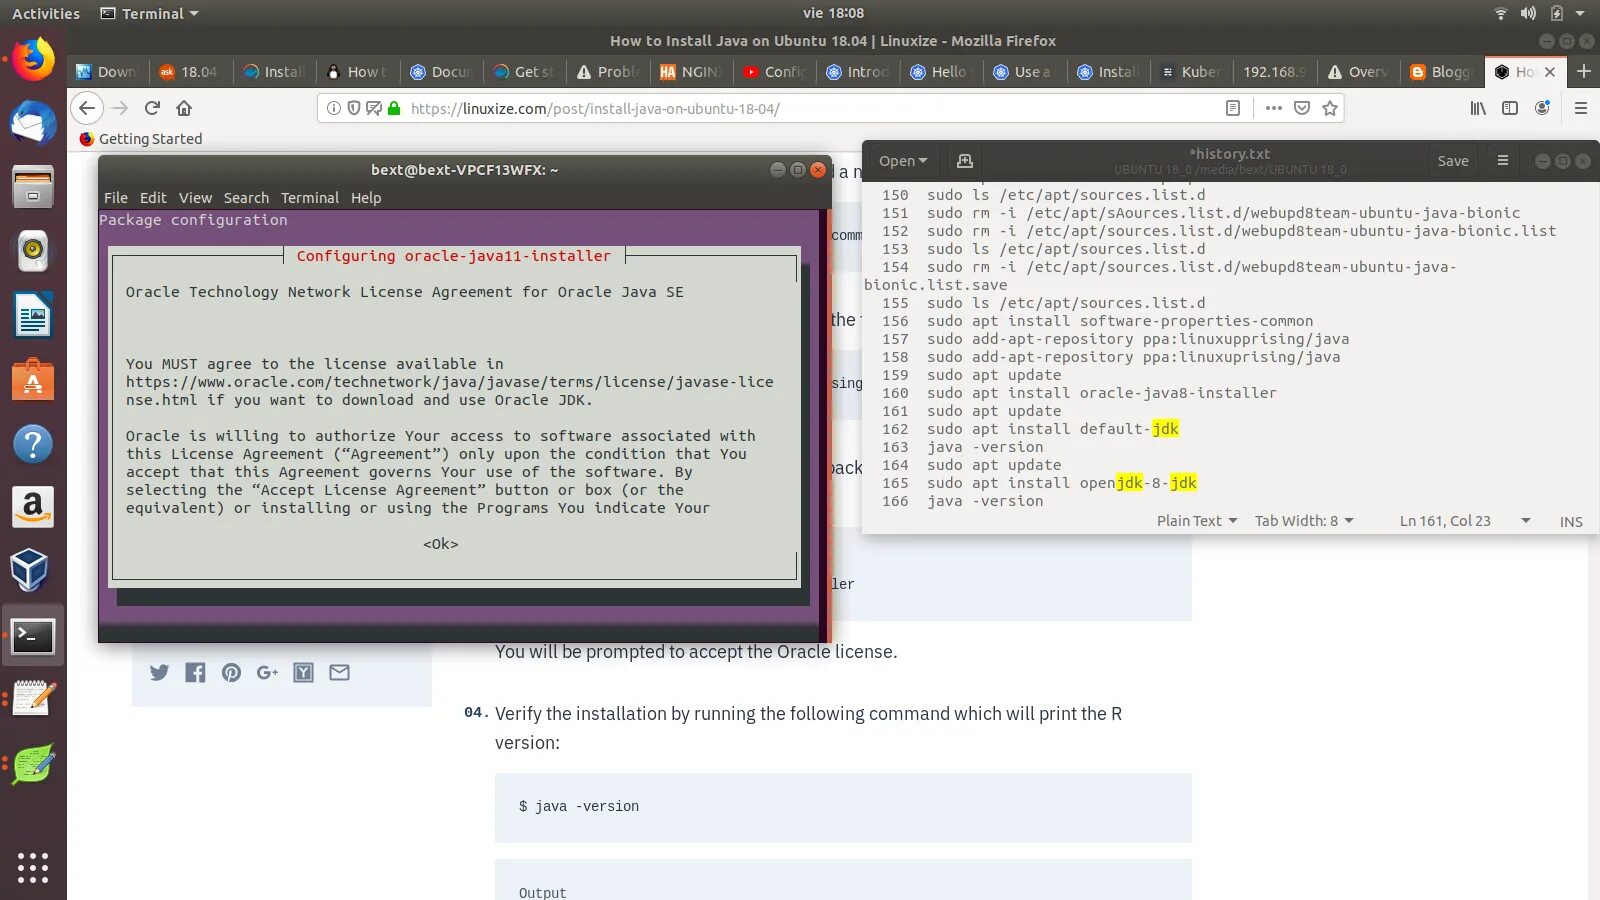
Task: Switch to Blogger browser tab
Action: [x=1442, y=72]
